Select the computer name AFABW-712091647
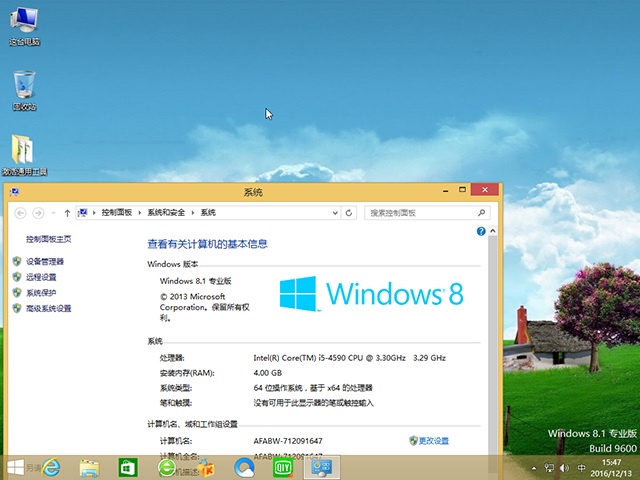The width and height of the screenshot is (640, 480). 288,441
